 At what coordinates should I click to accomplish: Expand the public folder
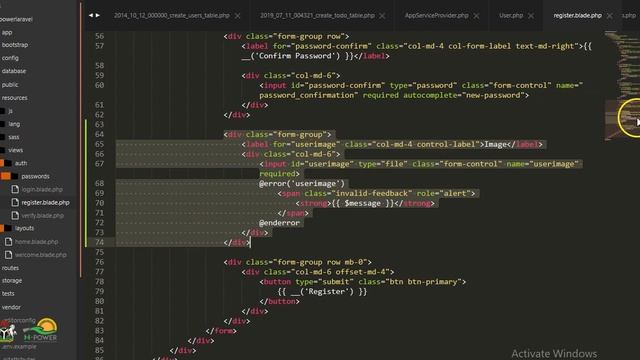click(x=10, y=85)
